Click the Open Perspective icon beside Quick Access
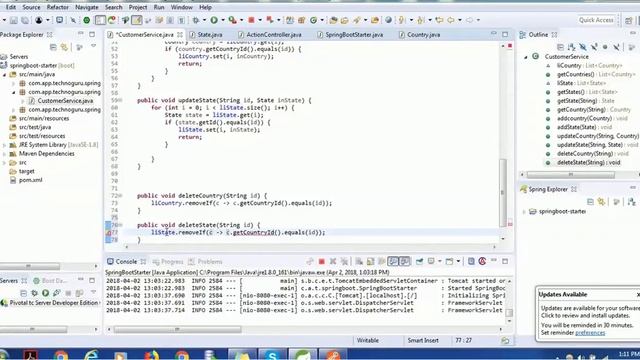The width and height of the screenshot is (640, 360). point(629,20)
